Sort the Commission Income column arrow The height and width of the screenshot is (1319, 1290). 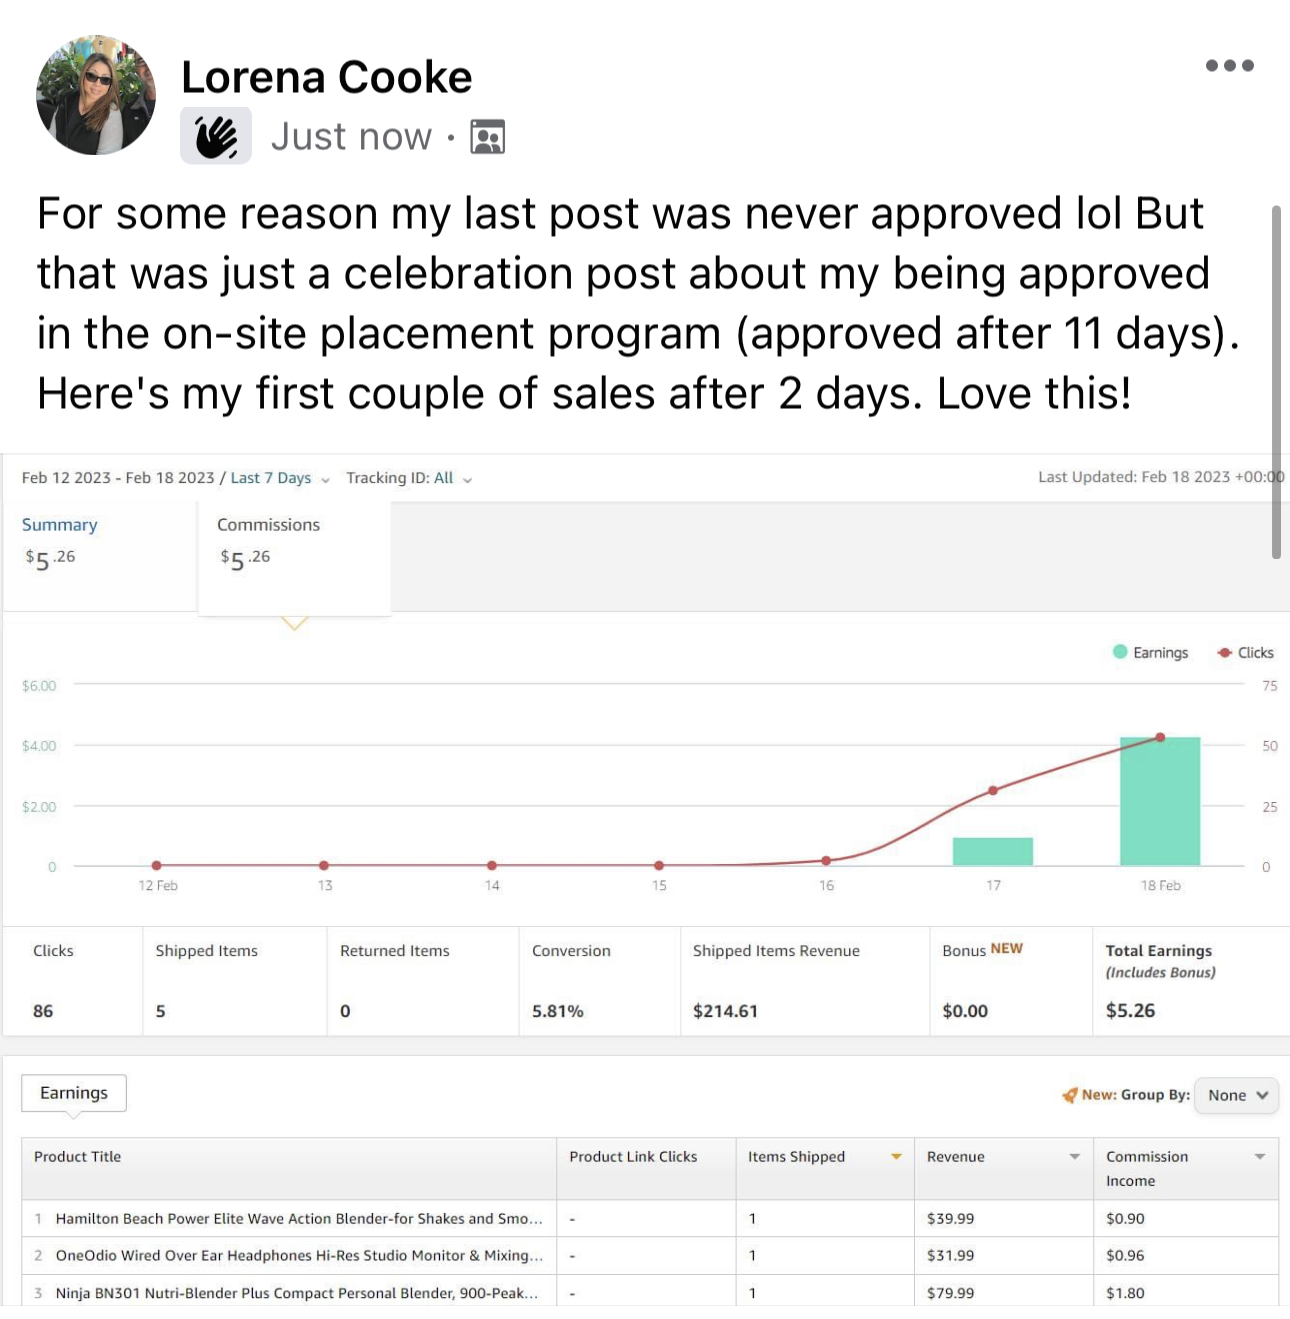click(x=1260, y=1157)
